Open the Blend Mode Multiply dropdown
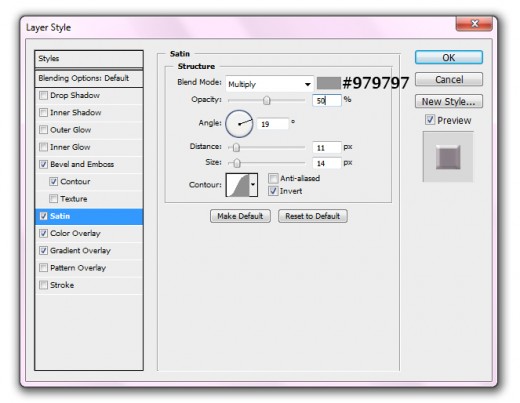The image size is (520, 403). 270,84
